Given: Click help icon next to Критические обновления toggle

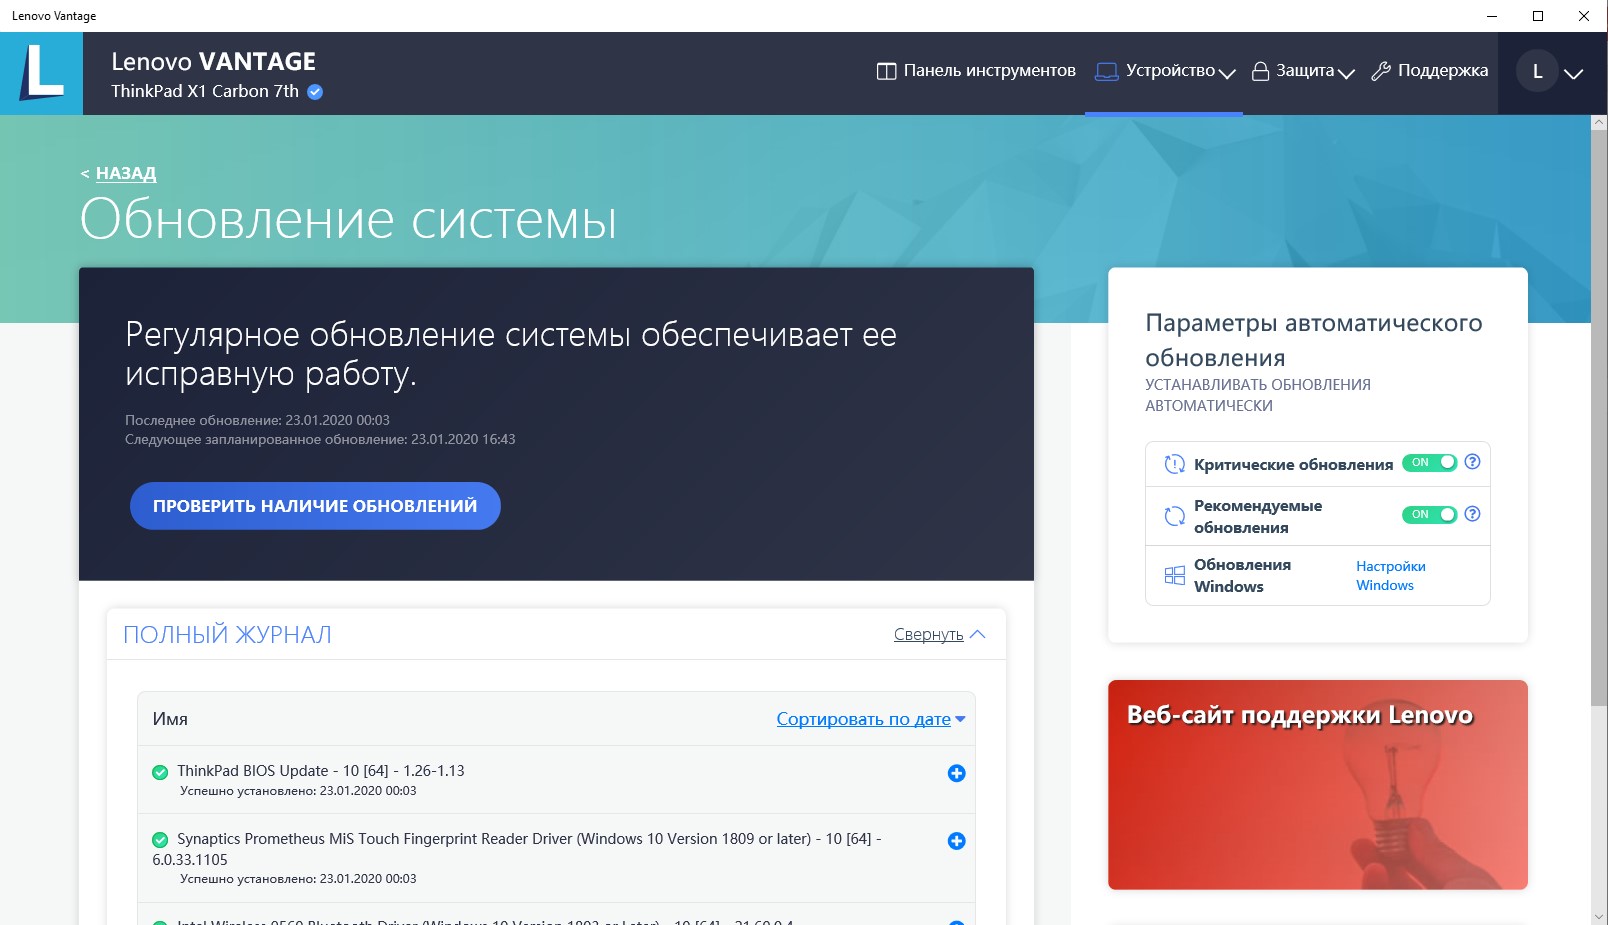Looking at the screenshot, I should pos(1472,462).
